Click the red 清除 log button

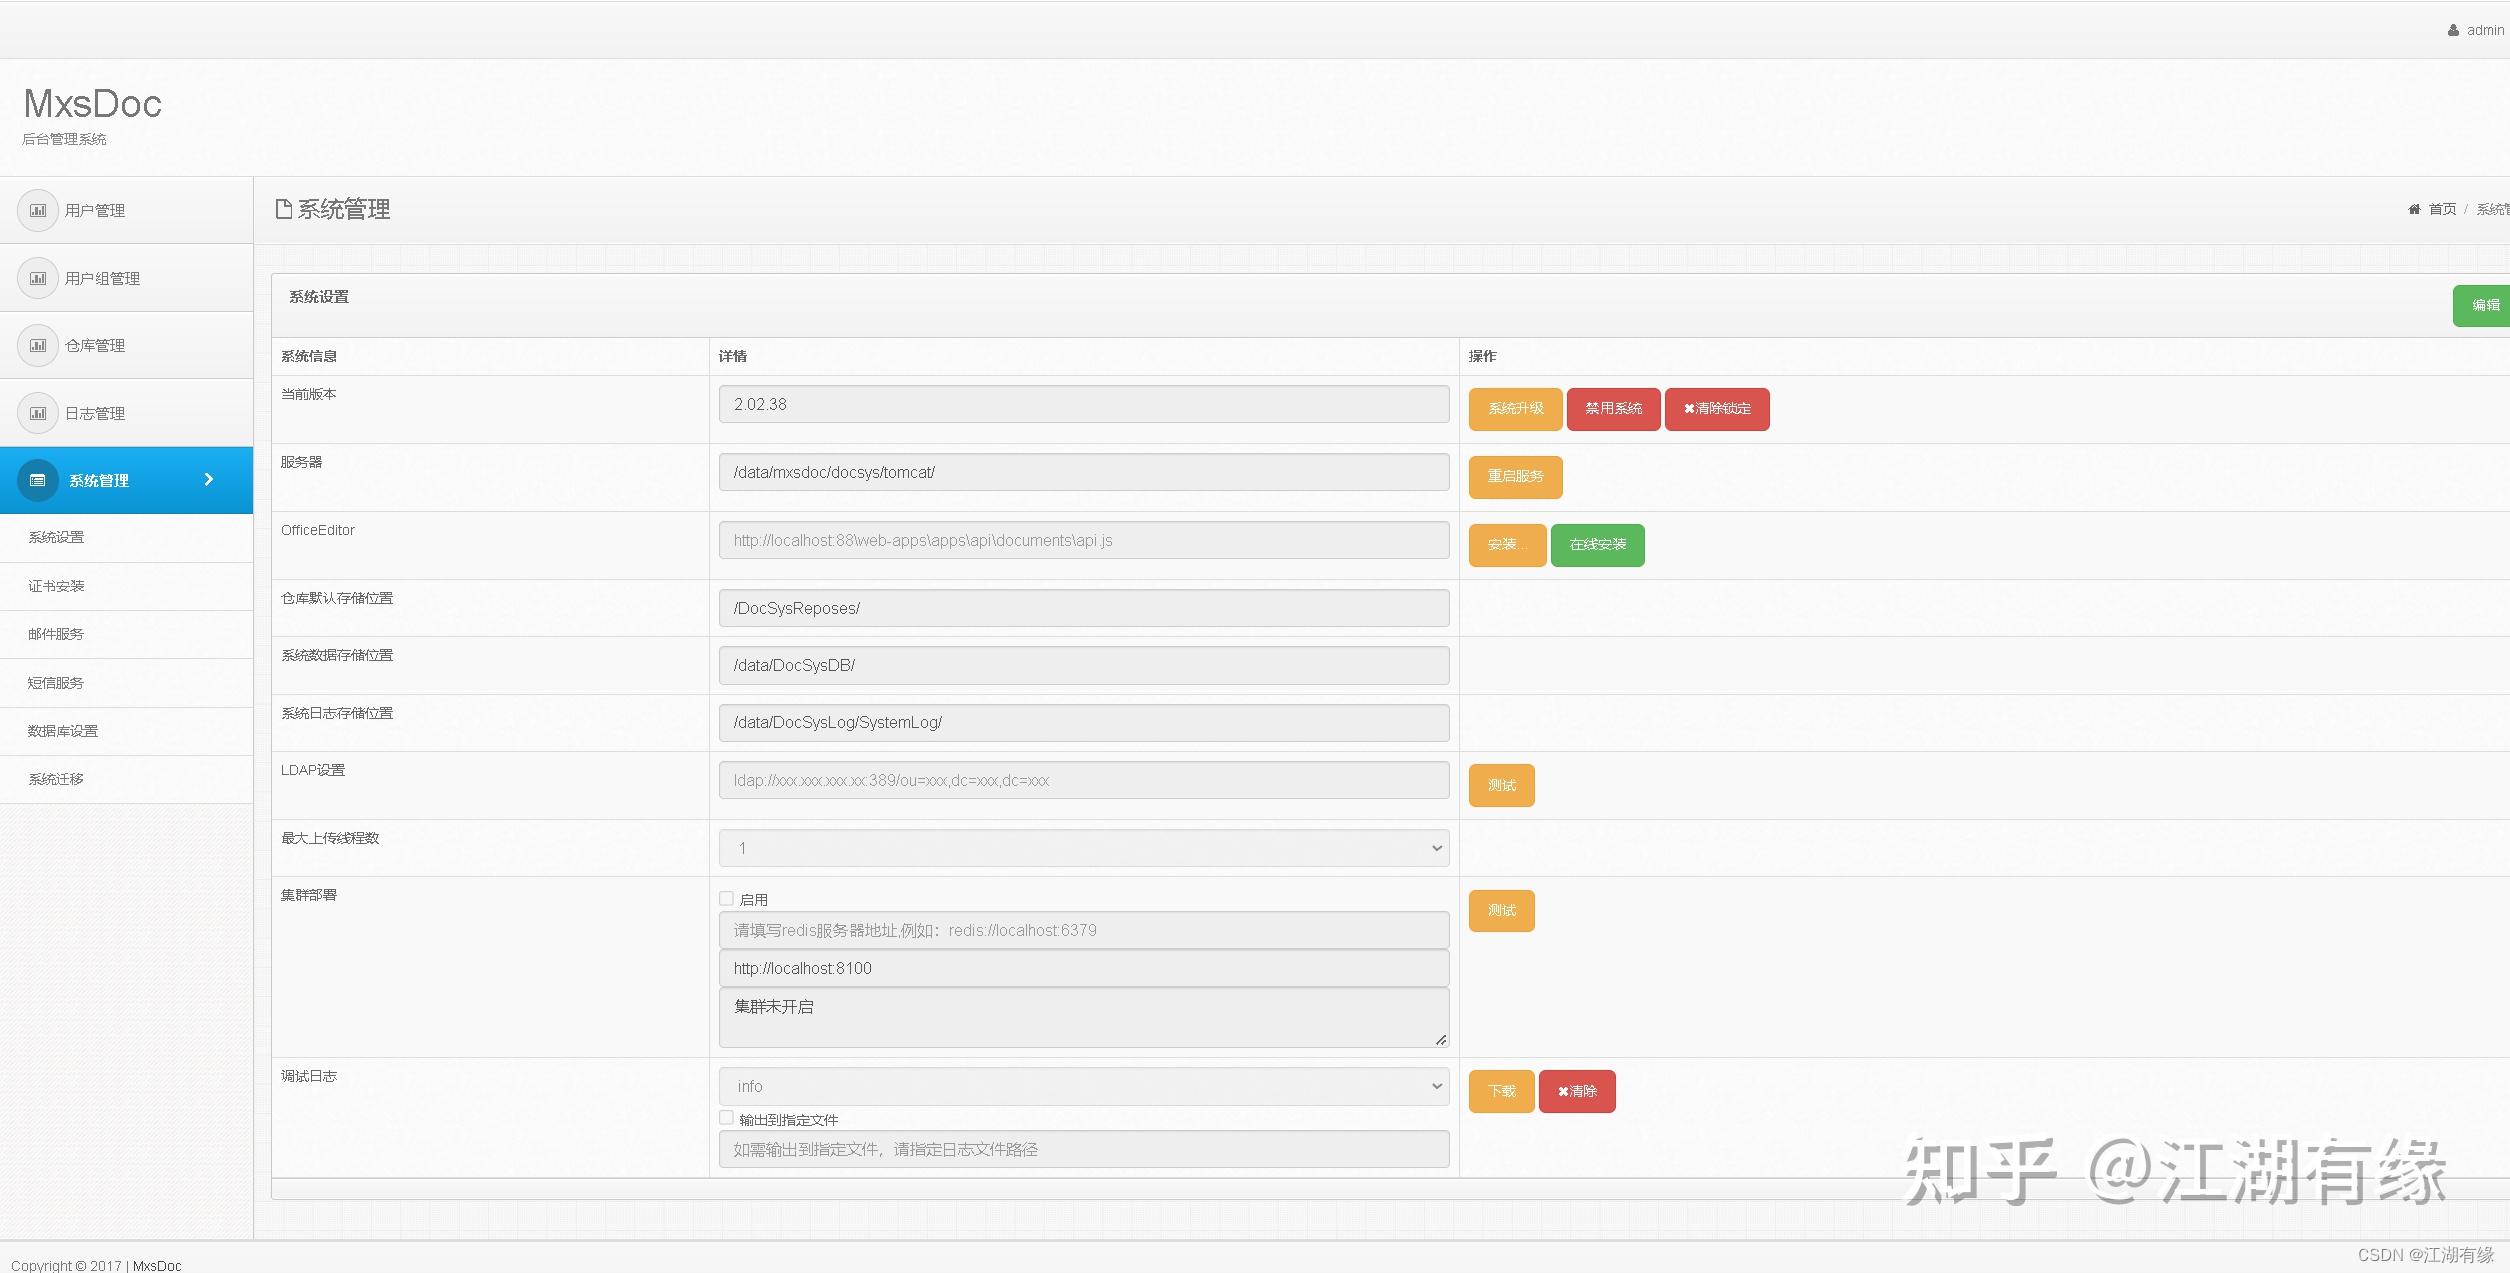[1576, 1091]
